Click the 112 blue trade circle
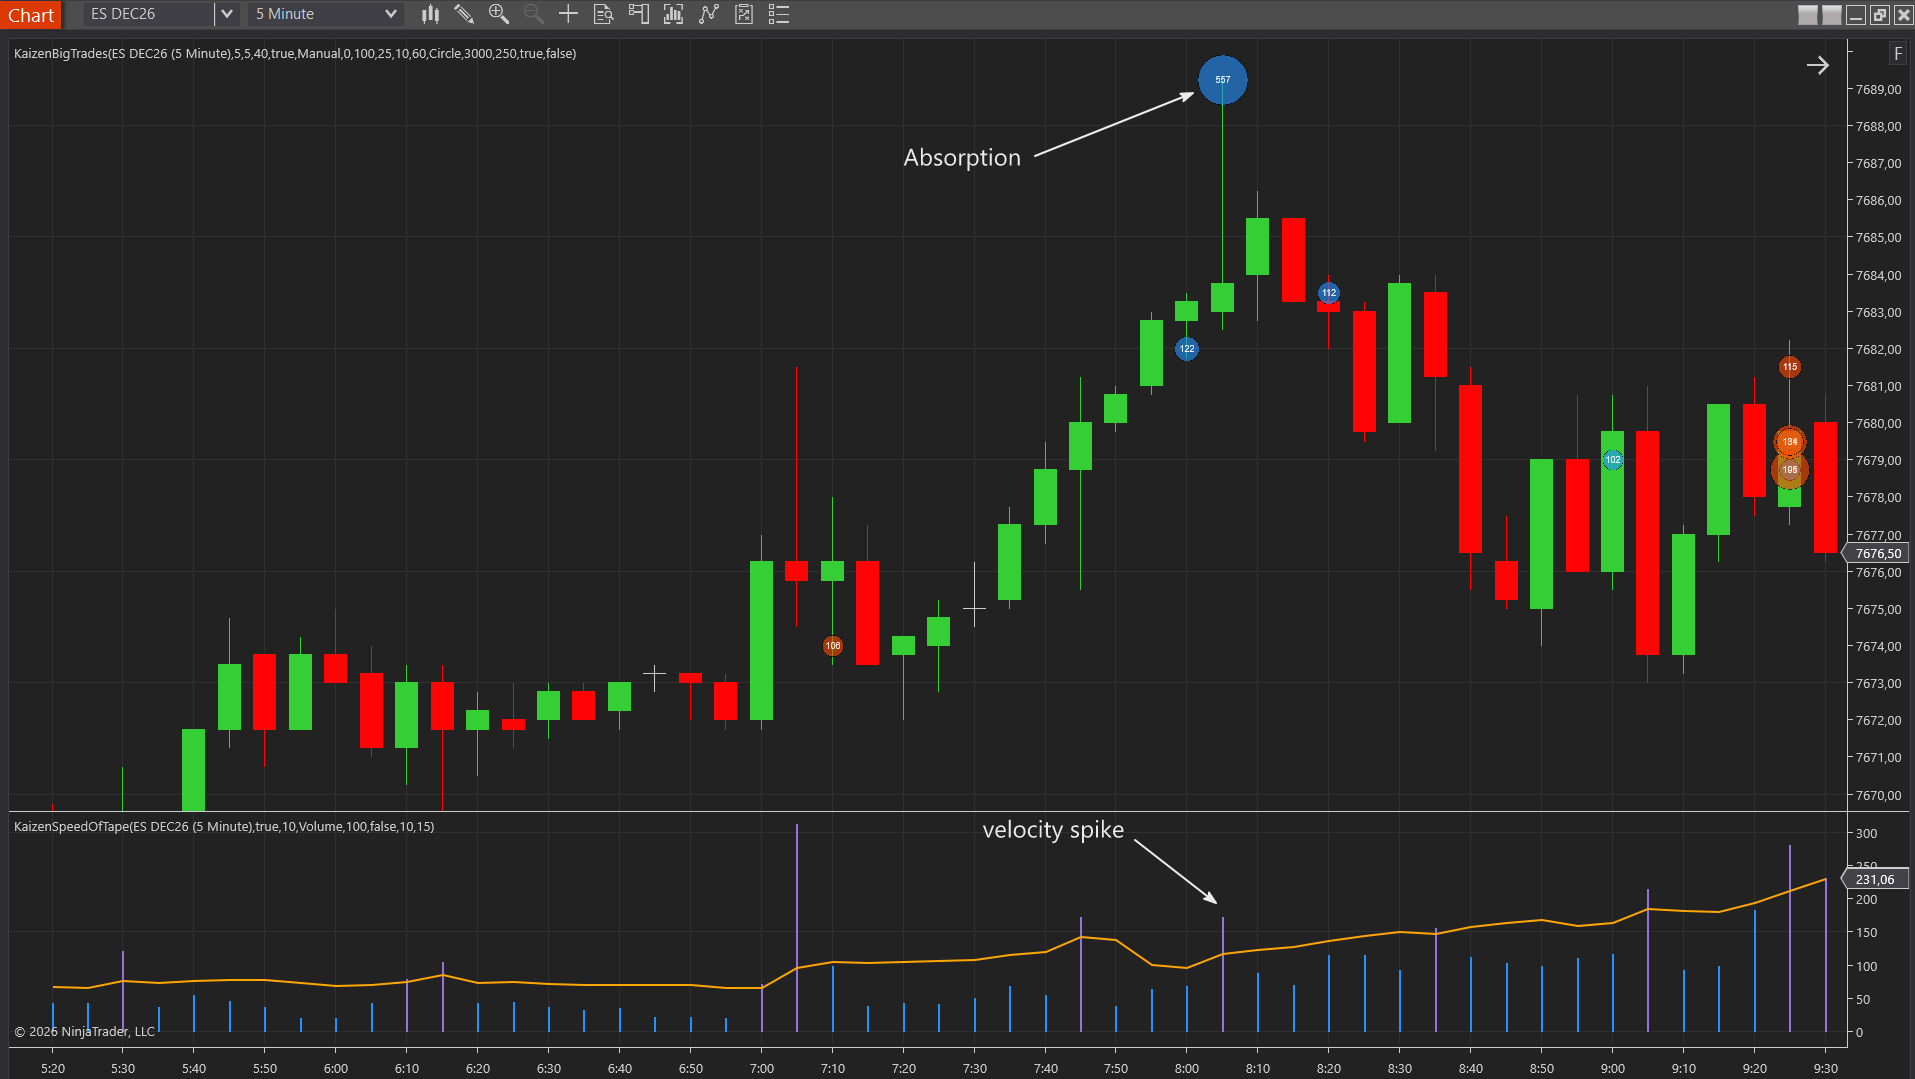Image resolution: width=1915 pixels, height=1079 pixels. tap(1328, 293)
